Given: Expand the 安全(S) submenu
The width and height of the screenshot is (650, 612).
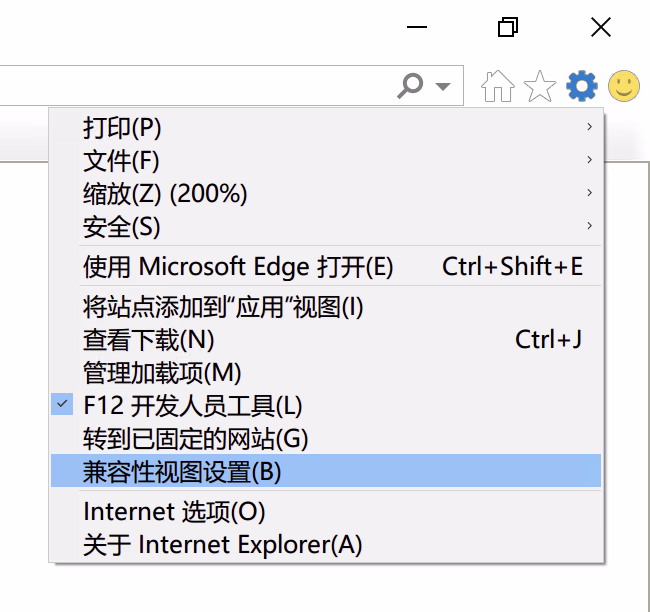Looking at the screenshot, I should click(x=121, y=227).
